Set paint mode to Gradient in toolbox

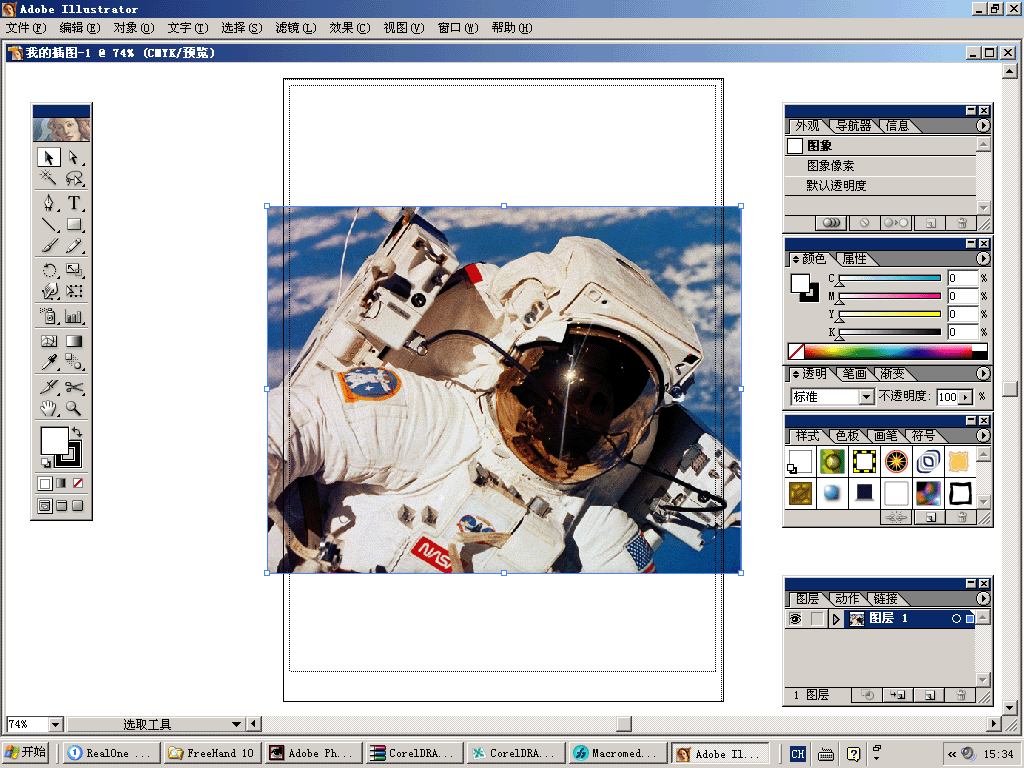(x=61, y=483)
